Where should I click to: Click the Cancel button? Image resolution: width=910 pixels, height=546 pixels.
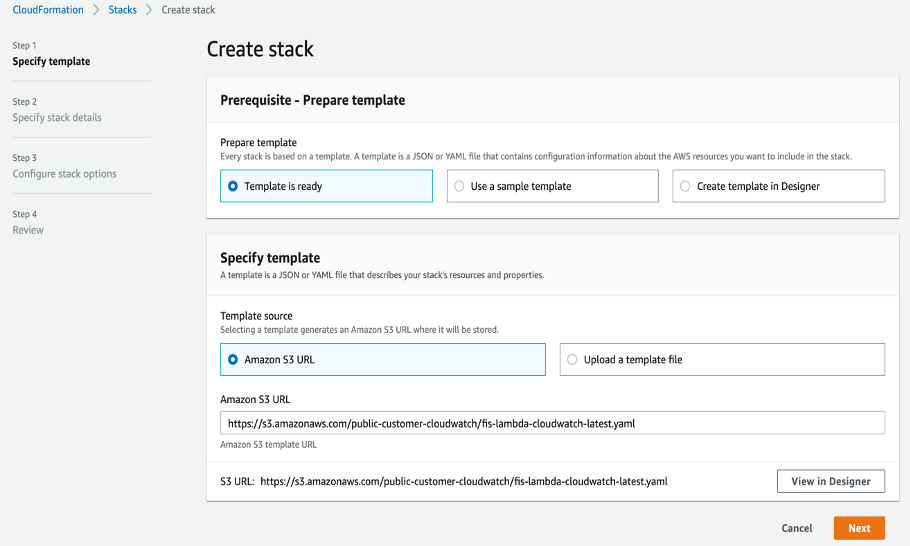[x=797, y=528]
